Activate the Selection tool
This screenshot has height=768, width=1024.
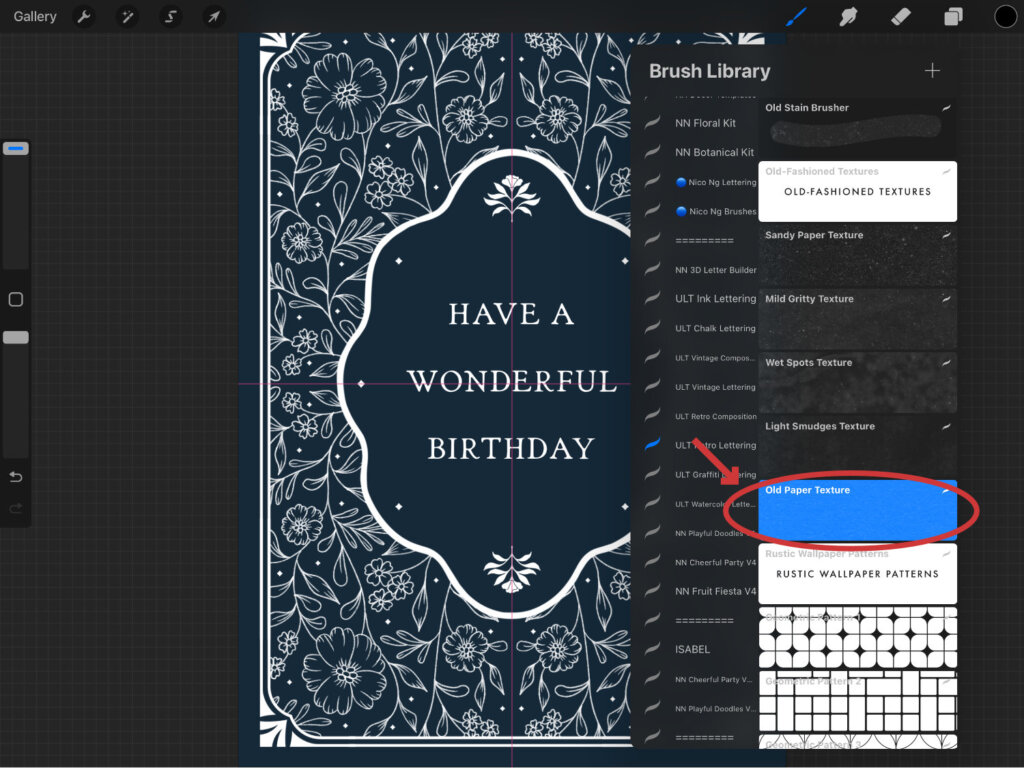[x=171, y=17]
